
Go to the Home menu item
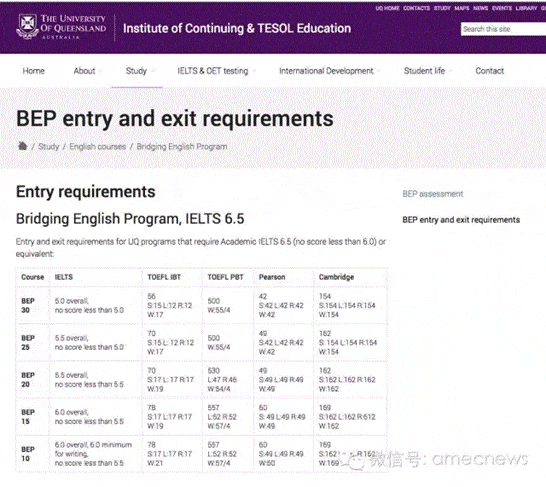click(x=33, y=71)
